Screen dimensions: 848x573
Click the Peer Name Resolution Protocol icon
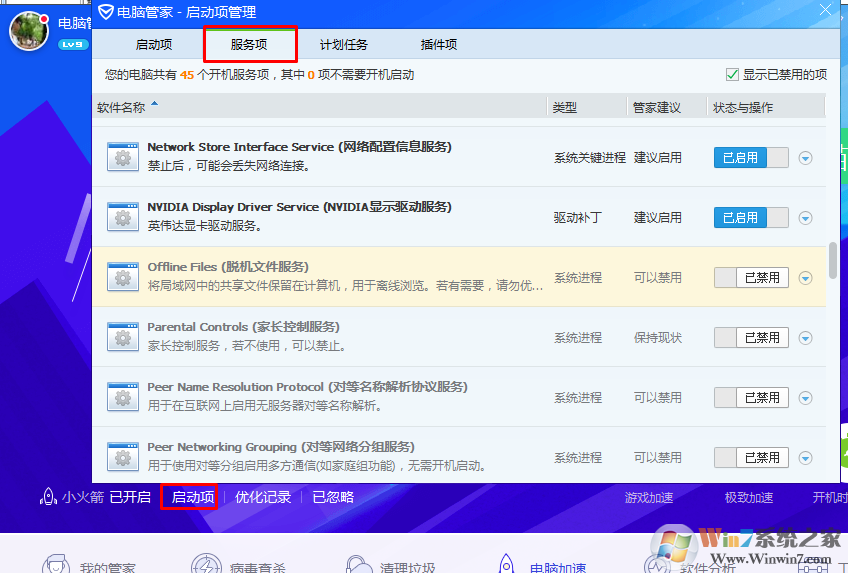point(123,397)
